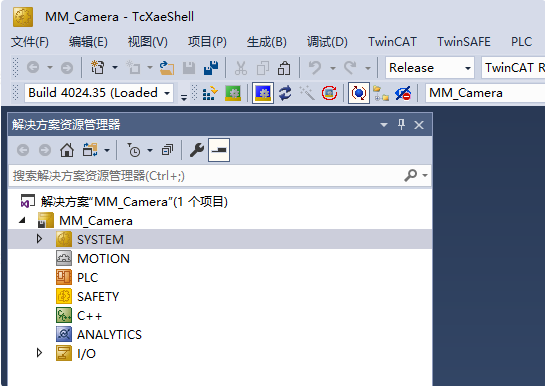545x386 pixels.
Task: Click the Activate Configuration icon
Action: [210, 93]
